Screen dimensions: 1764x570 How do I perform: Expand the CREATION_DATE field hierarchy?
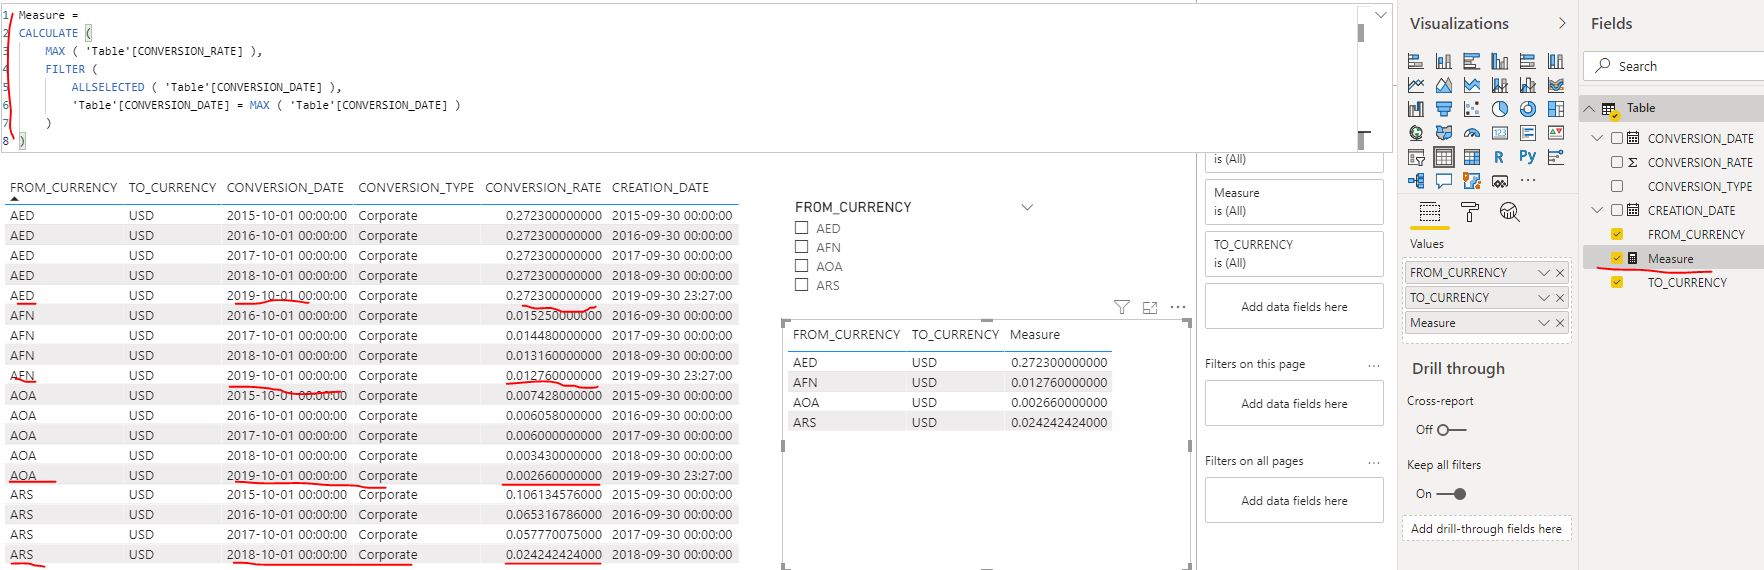[1597, 210]
